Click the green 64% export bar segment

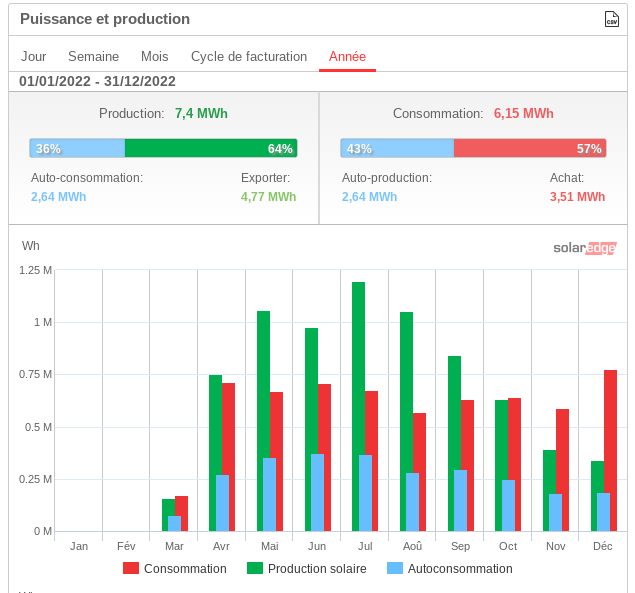[x=210, y=148]
